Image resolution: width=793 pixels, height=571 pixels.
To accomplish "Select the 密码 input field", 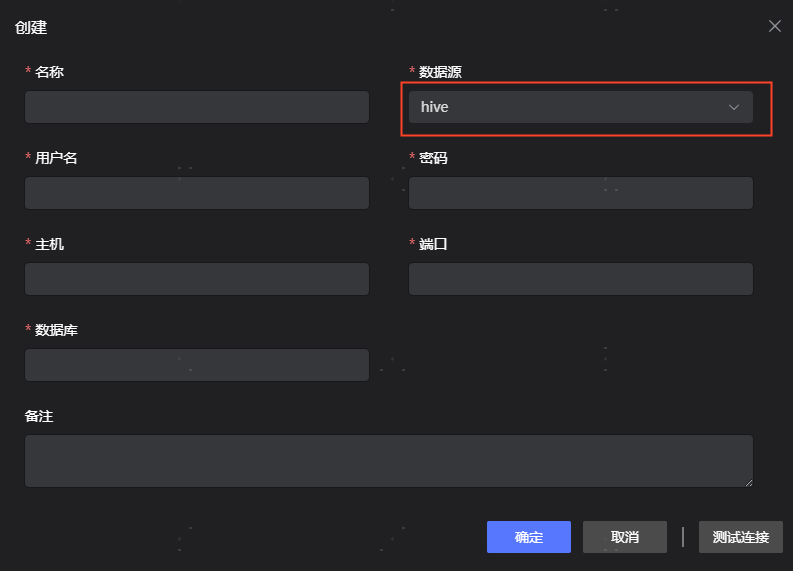I will pos(580,193).
